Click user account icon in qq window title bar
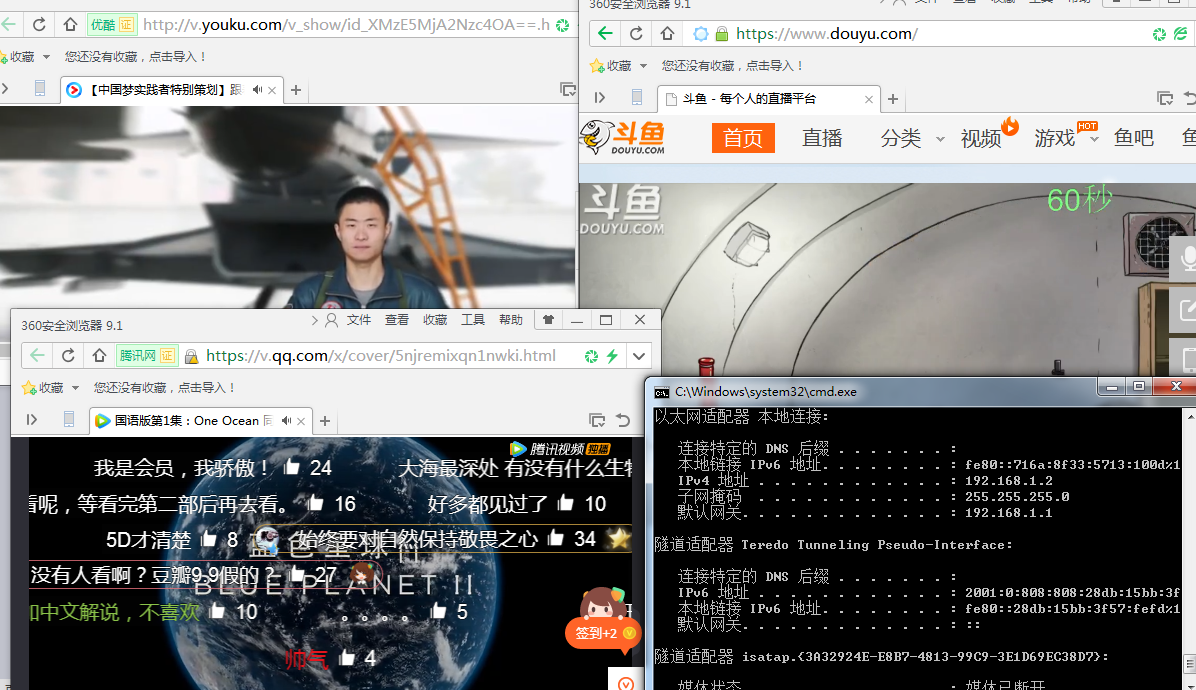The width and height of the screenshot is (1196, 690). pyautogui.click(x=331, y=320)
